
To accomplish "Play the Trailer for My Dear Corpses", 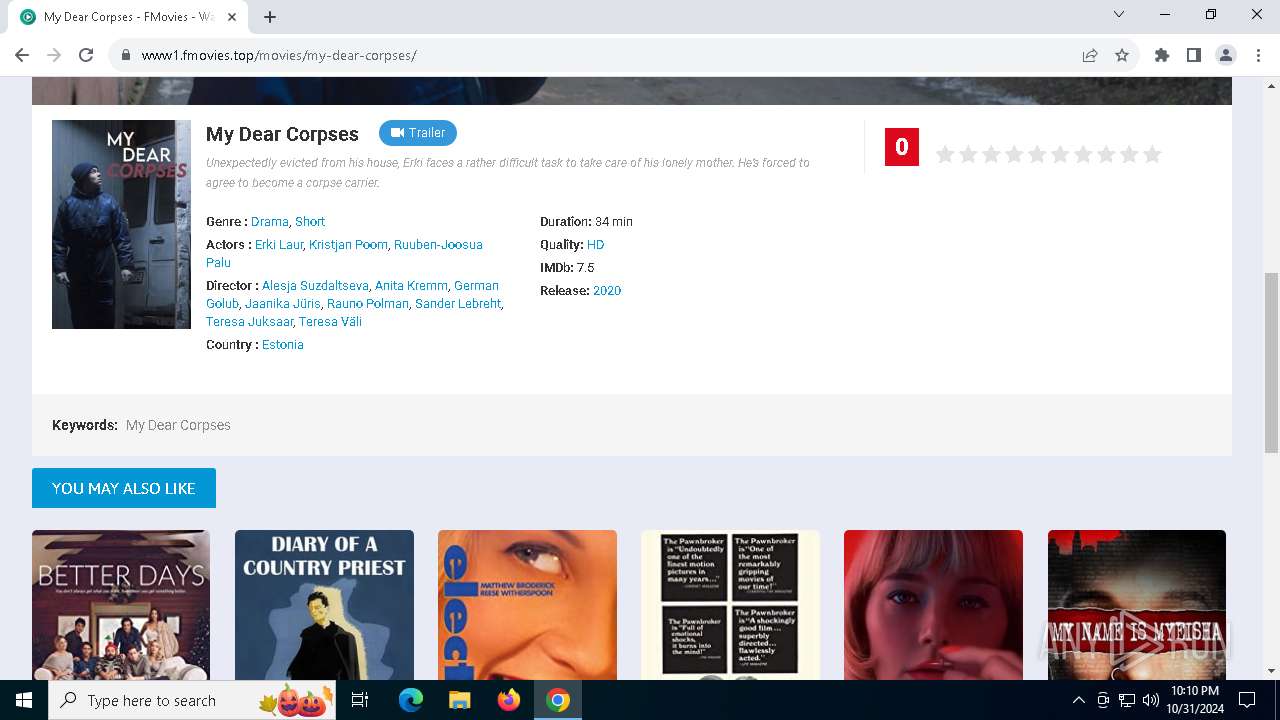I will tap(418, 133).
